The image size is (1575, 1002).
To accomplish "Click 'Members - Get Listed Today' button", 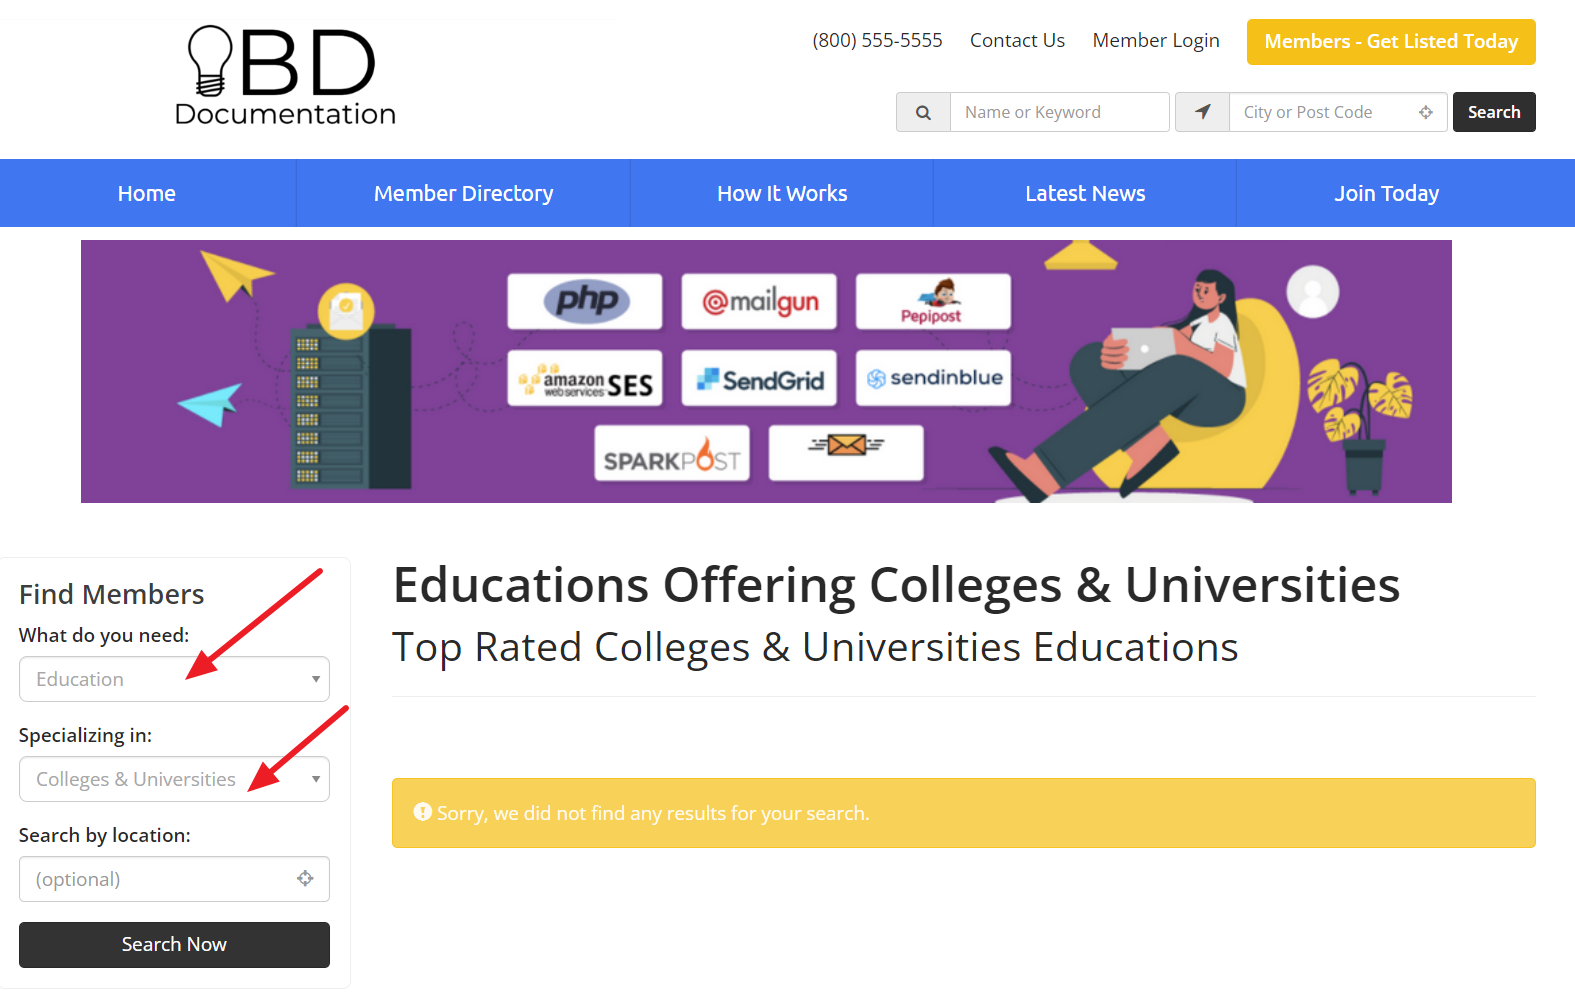I will (1391, 42).
